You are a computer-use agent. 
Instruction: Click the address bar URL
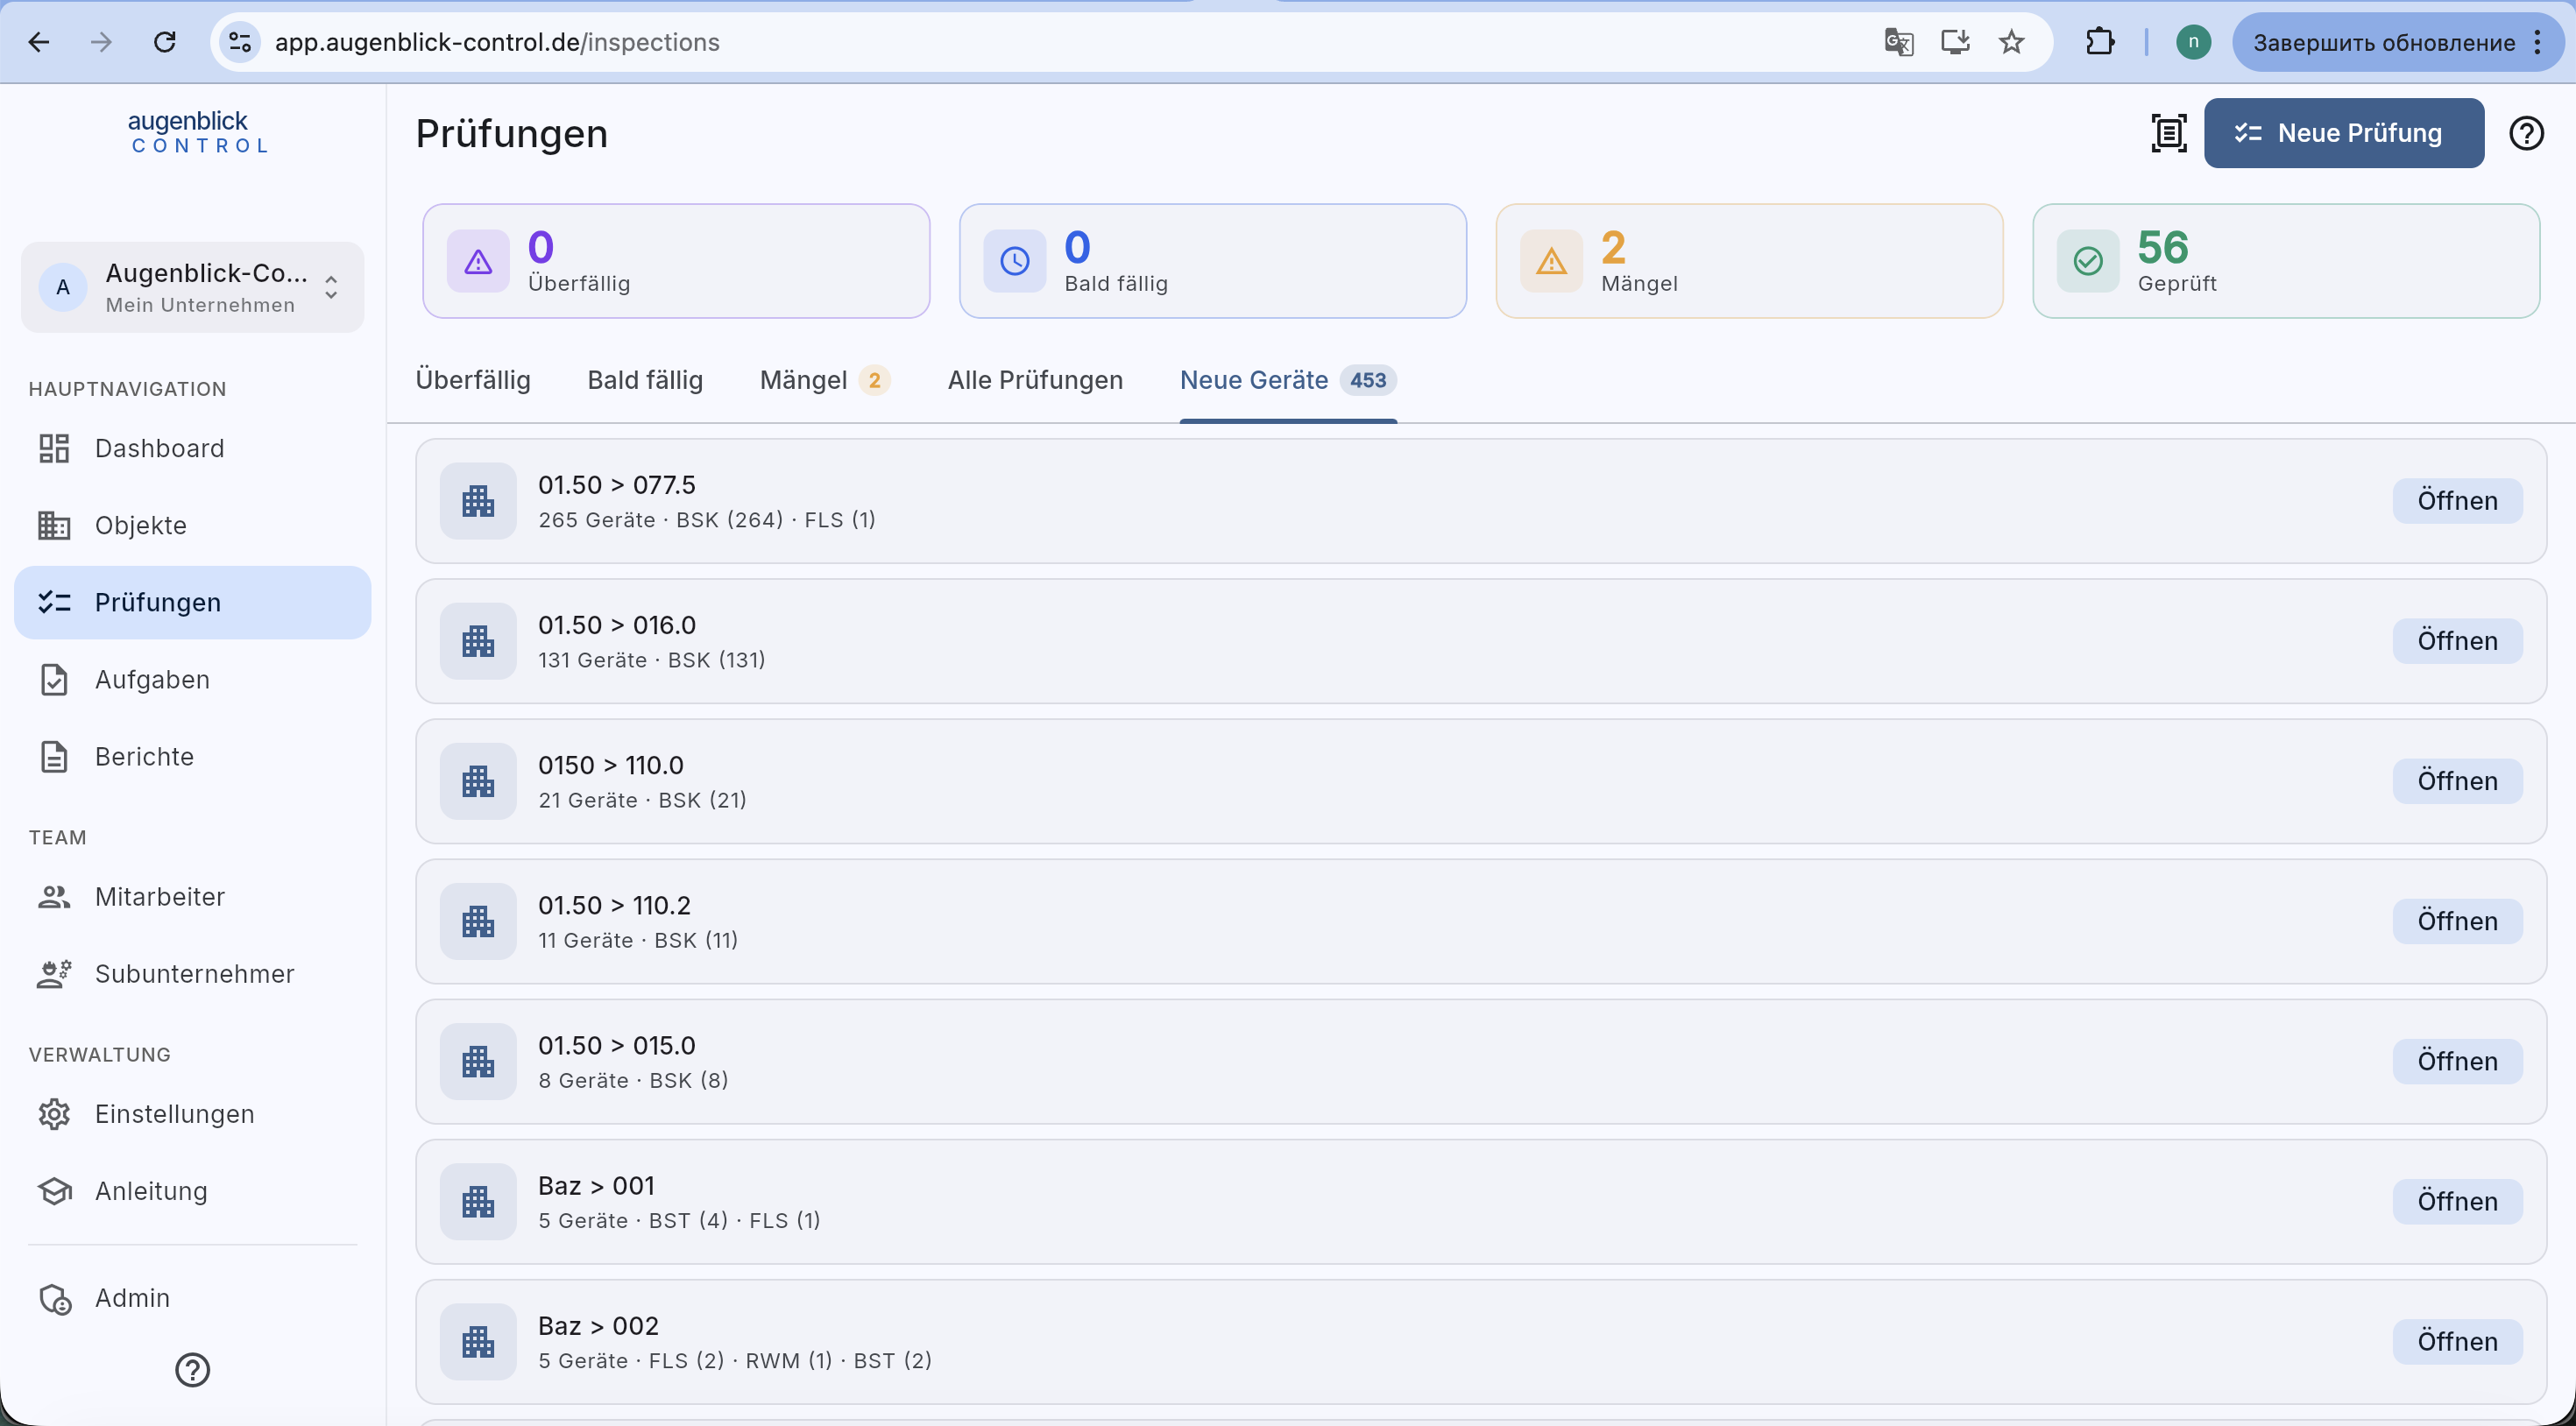(x=497, y=42)
